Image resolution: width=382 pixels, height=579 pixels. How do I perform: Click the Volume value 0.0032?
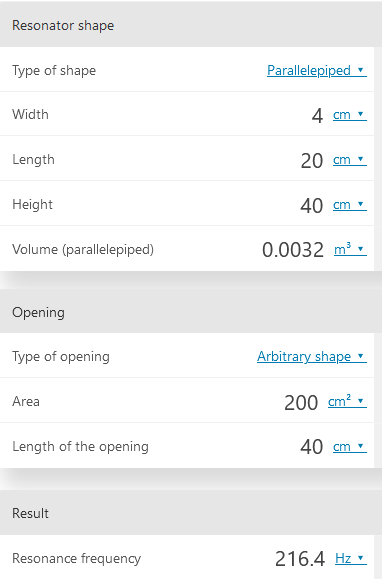coord(293,250)
